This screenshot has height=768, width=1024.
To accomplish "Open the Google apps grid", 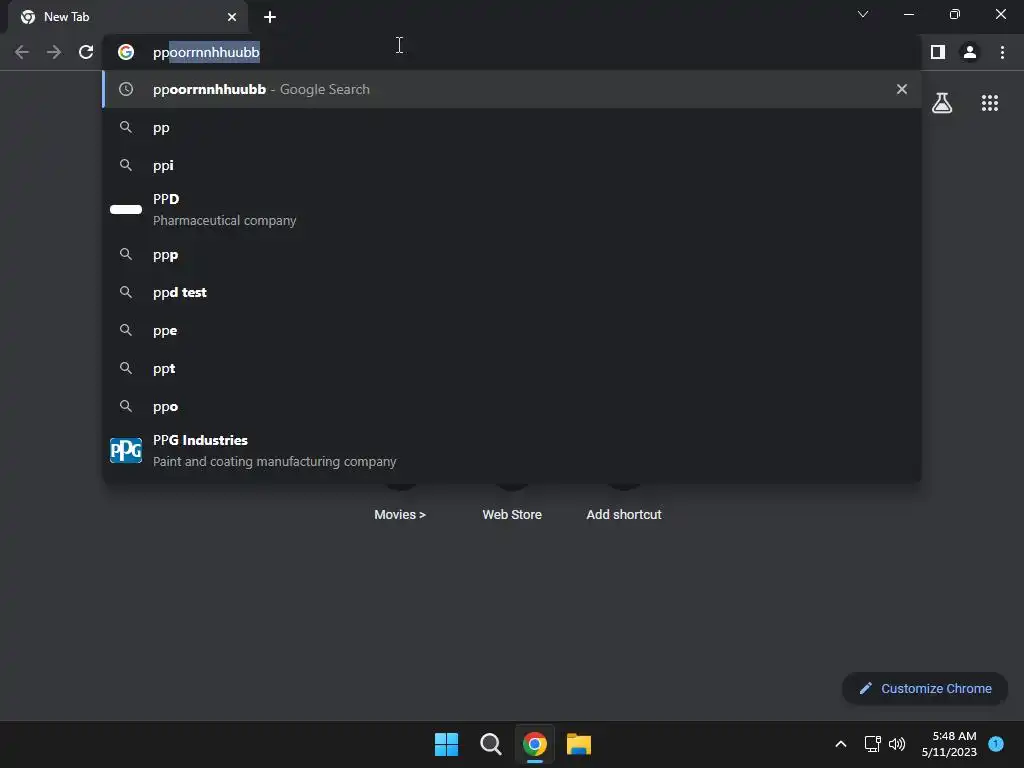I will tap(990, 103).
